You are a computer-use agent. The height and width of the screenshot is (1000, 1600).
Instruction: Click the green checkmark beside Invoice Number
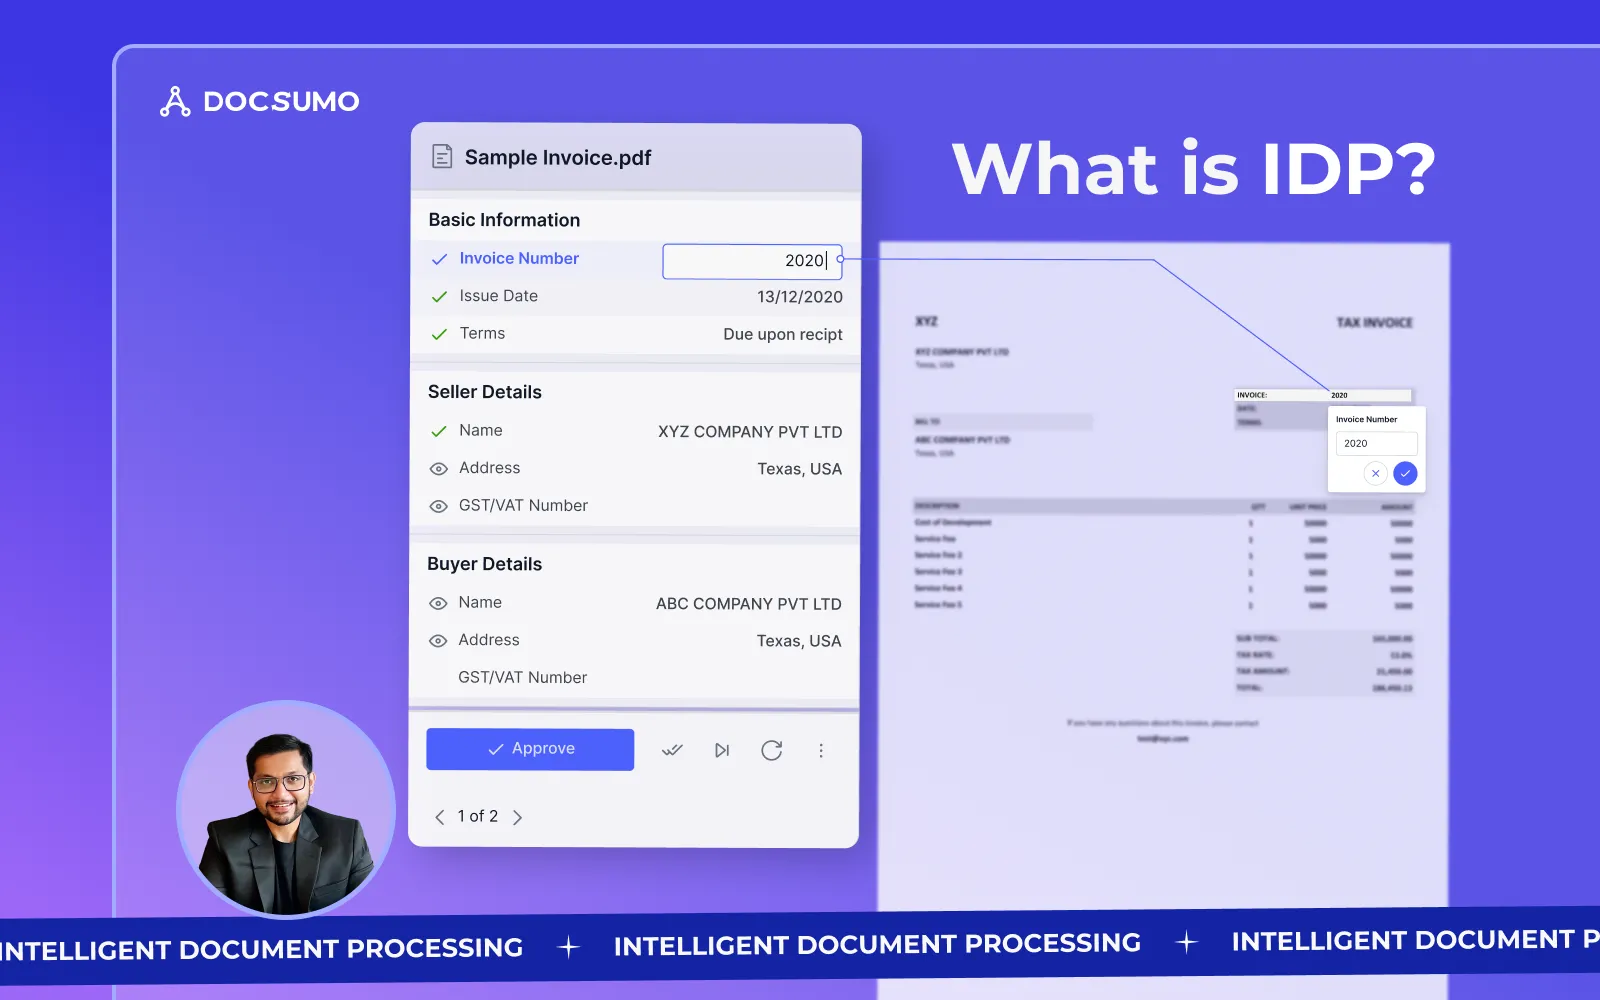click(x=439, y=258)
